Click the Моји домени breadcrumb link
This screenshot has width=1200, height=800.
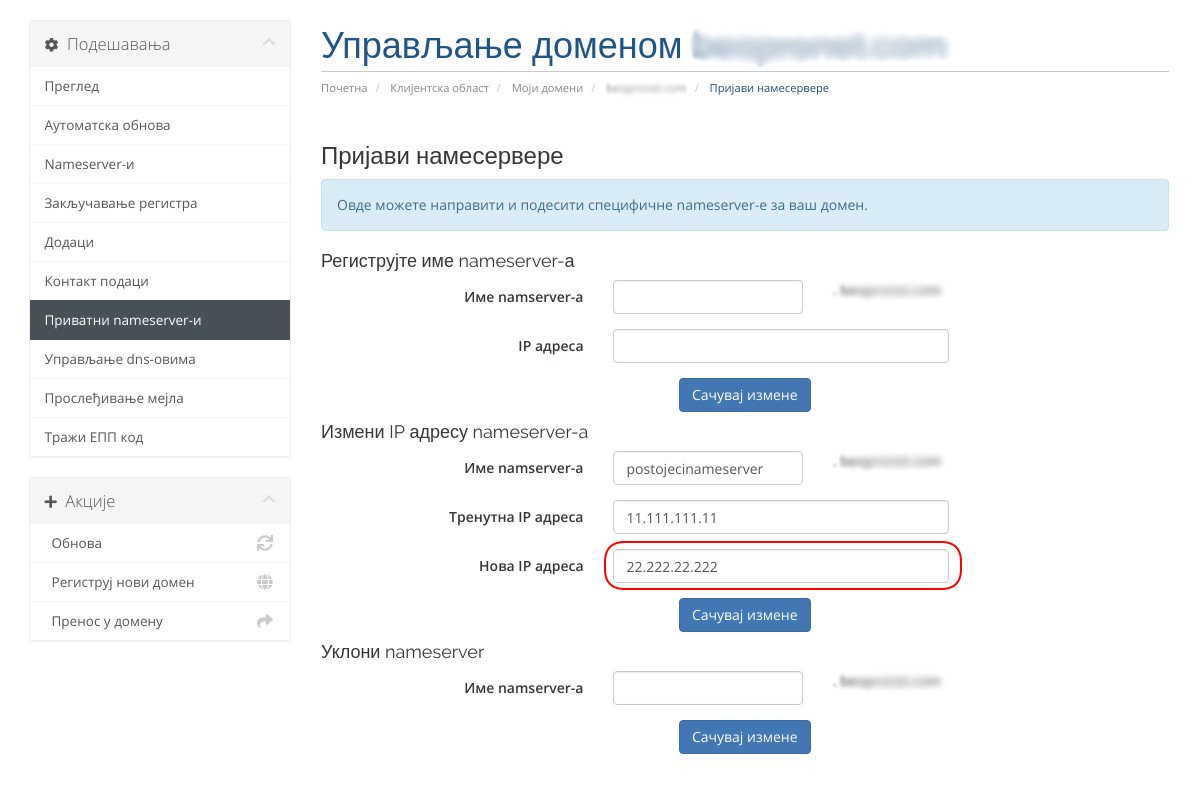pyautogui.click(x=547, y=88)
